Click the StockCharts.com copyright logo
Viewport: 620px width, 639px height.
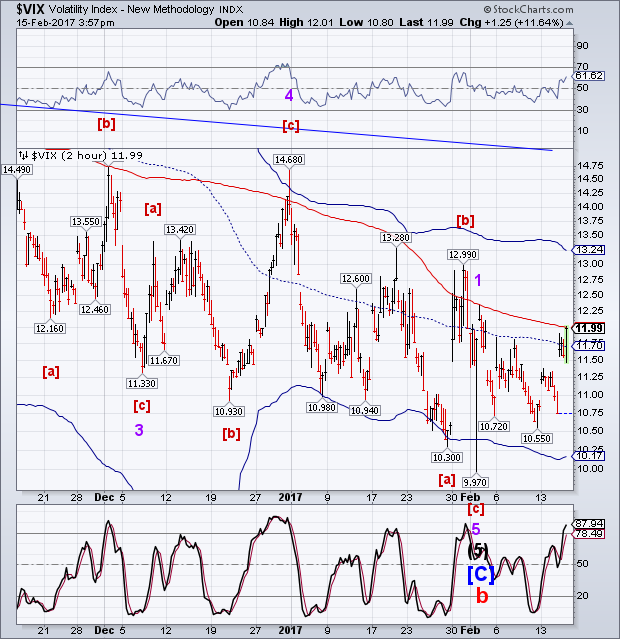pos(528,9)
